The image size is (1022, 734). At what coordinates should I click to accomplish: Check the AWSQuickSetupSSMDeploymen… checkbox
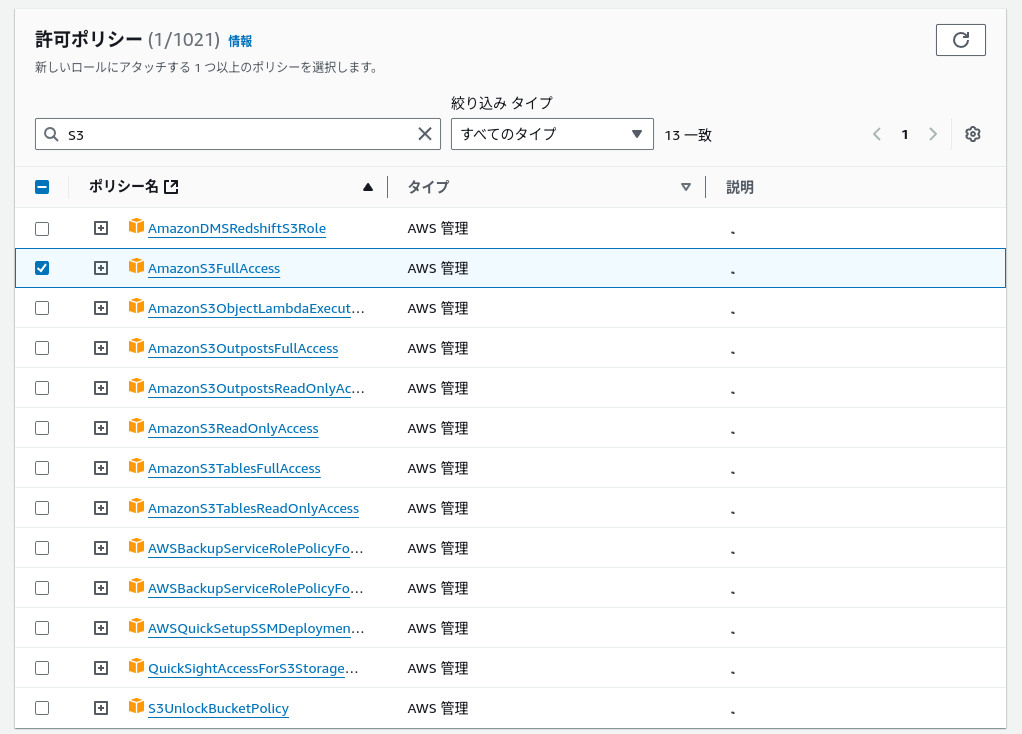tap(42, 628)
